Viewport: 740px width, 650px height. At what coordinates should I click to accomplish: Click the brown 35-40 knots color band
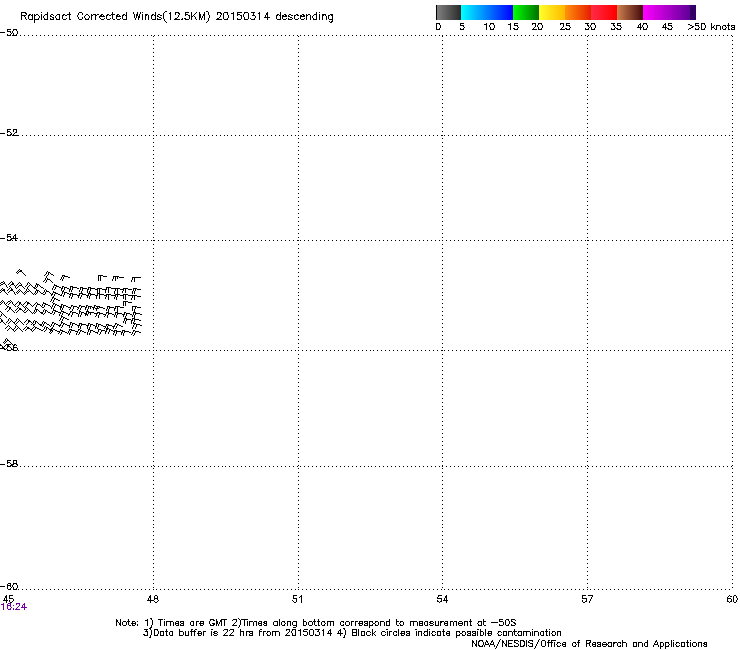[630, 12]
